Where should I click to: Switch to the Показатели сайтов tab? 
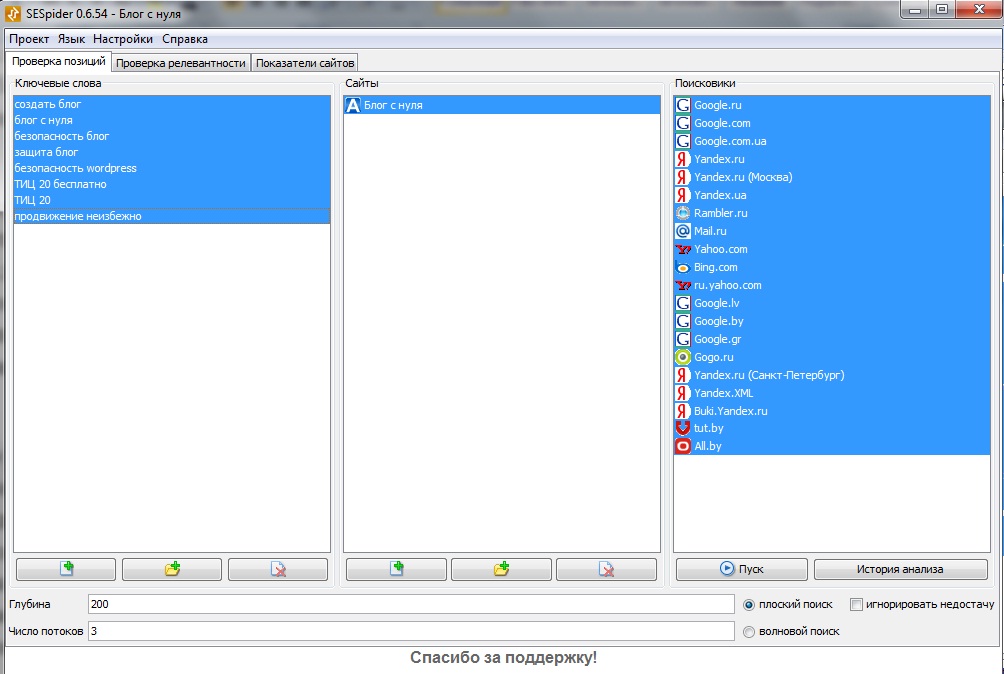point(304,63)
